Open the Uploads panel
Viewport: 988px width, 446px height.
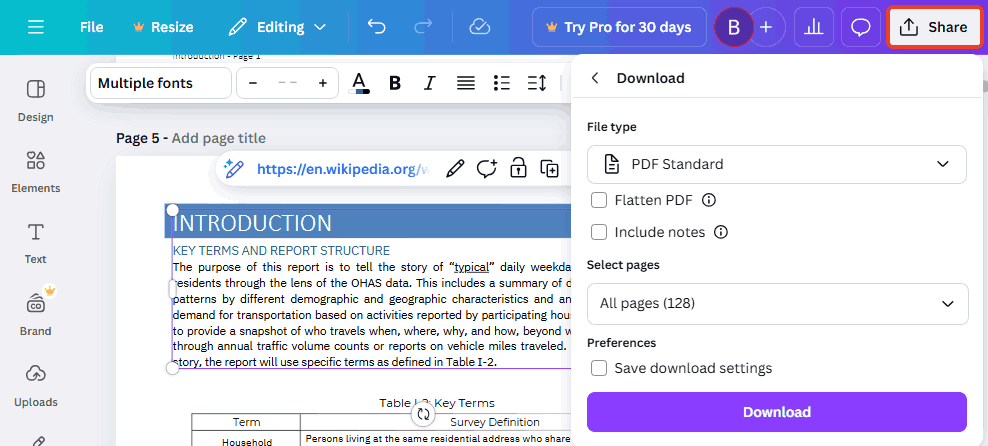click(x=35, y=384)
